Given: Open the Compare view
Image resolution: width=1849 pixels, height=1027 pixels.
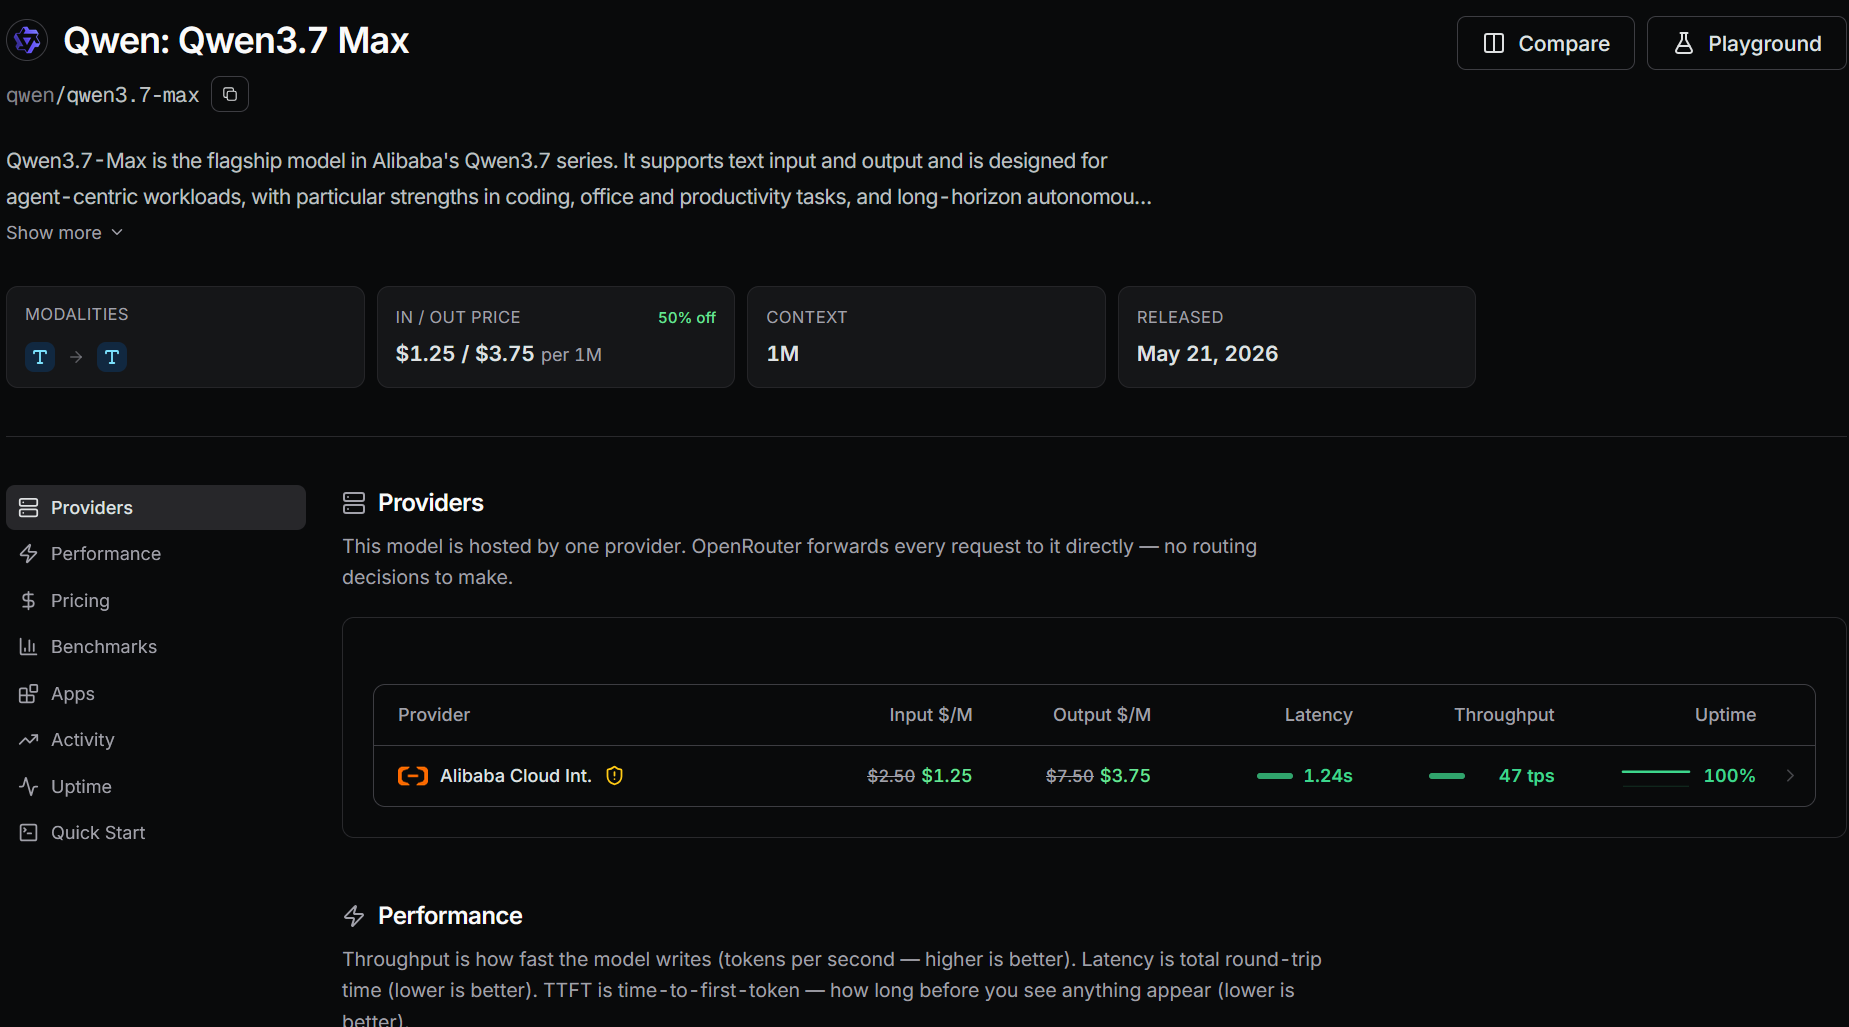Looking at the screenshot, I should click(1545, 43).
